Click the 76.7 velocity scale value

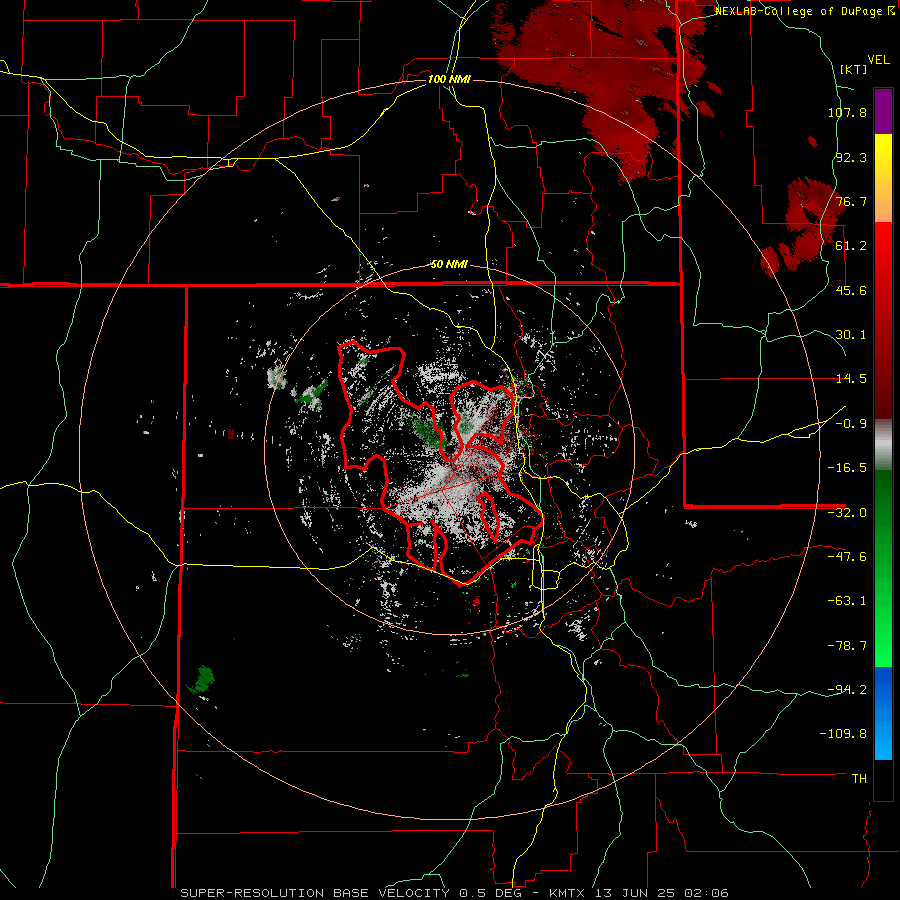click(x=851, y=201)
